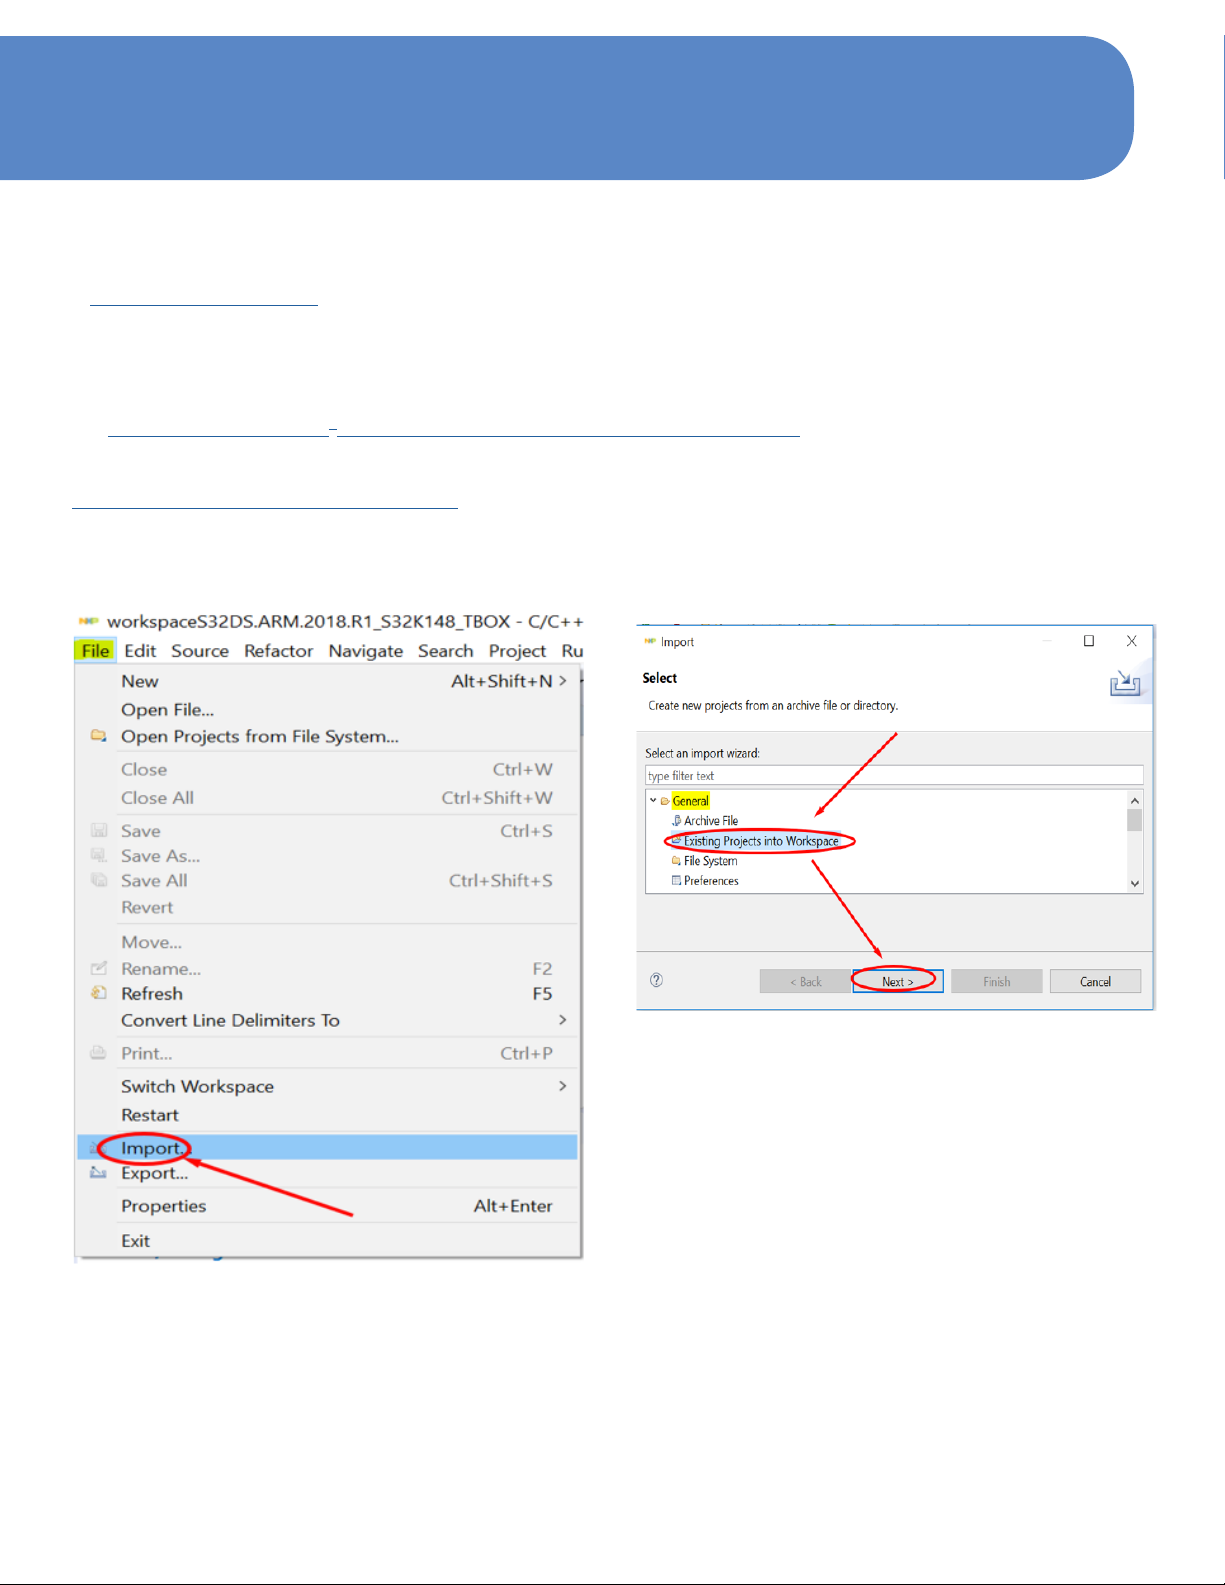Select Existing Projects into Workspace
The width and height of the screenshot is (1225, 1585).
click(x=761, y=841)
